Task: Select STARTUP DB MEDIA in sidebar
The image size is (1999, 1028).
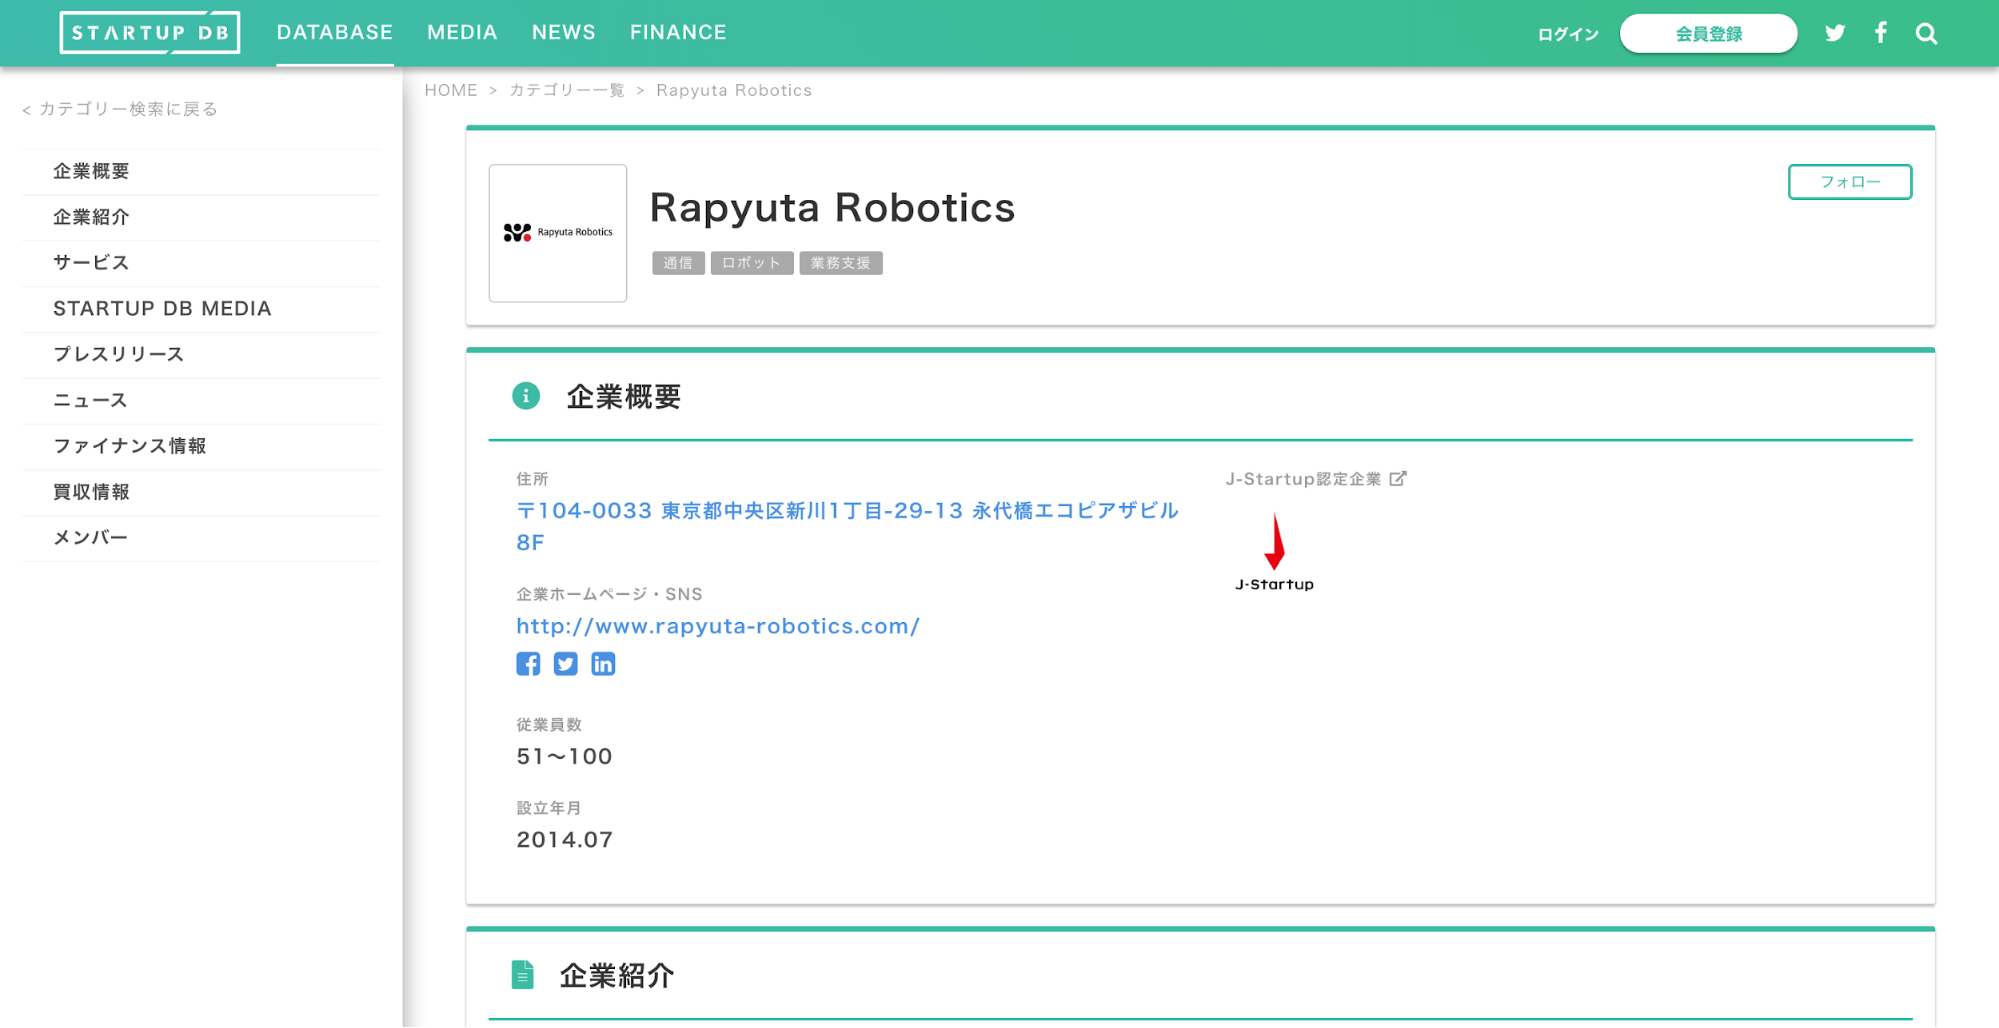Action: point(201,309)
